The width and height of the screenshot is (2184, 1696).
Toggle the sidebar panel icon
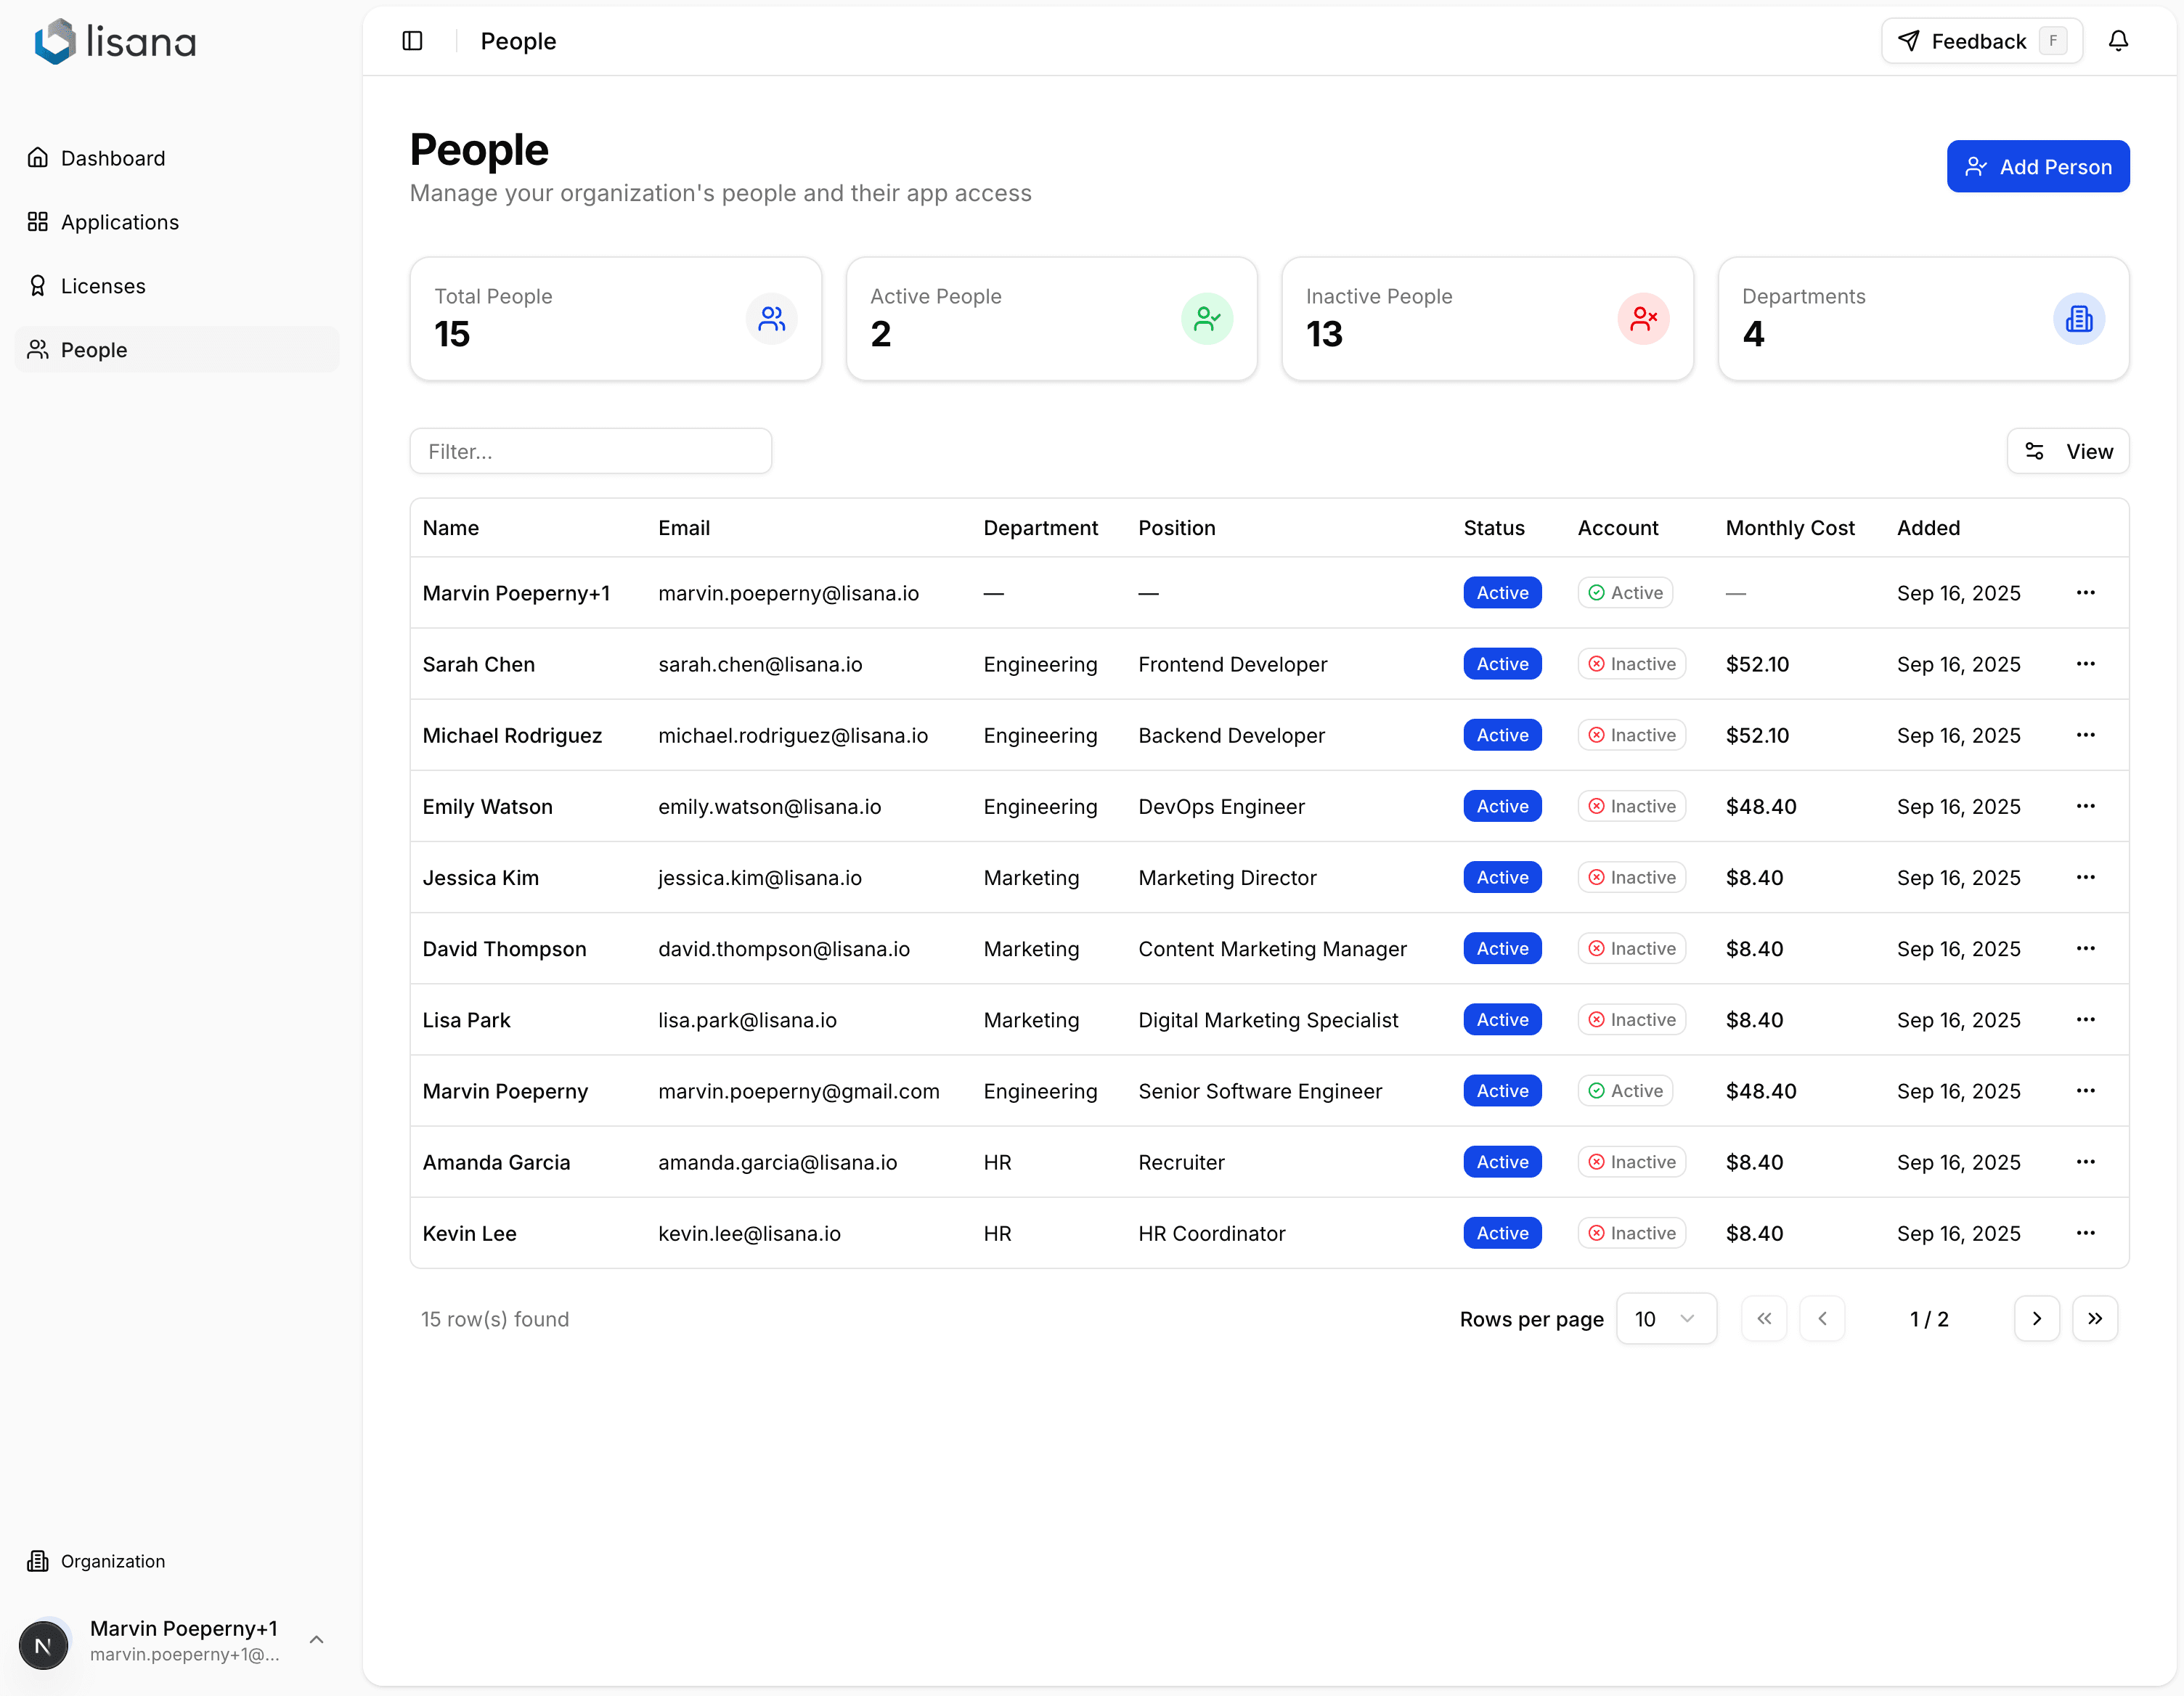(x=412, y=41)
